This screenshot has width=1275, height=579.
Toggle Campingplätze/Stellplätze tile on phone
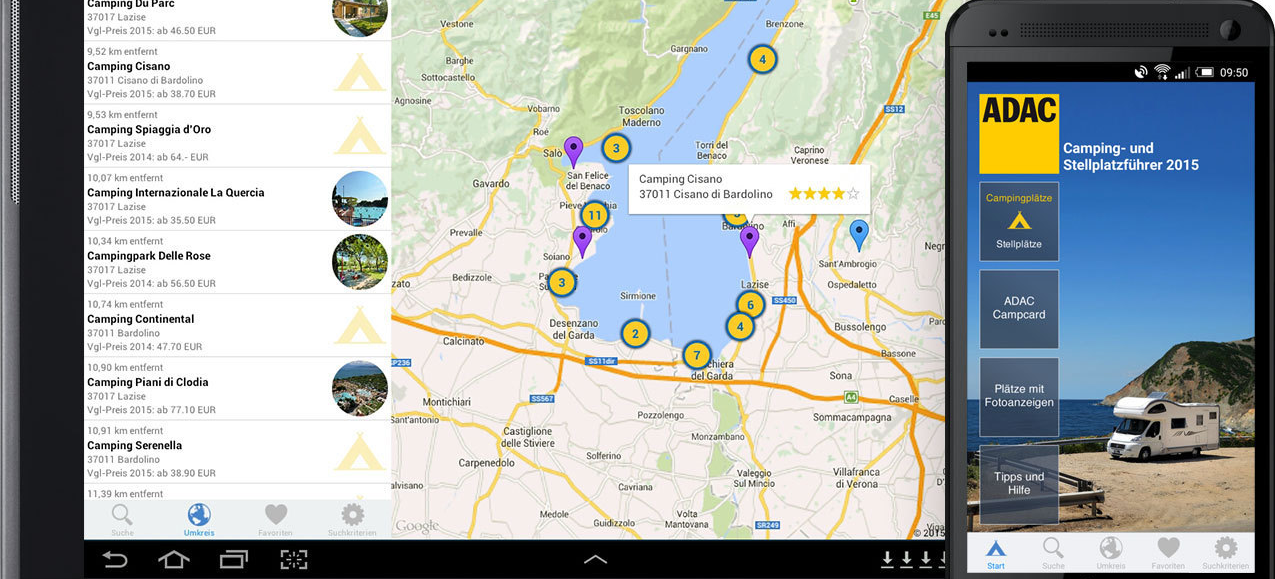1019,221
